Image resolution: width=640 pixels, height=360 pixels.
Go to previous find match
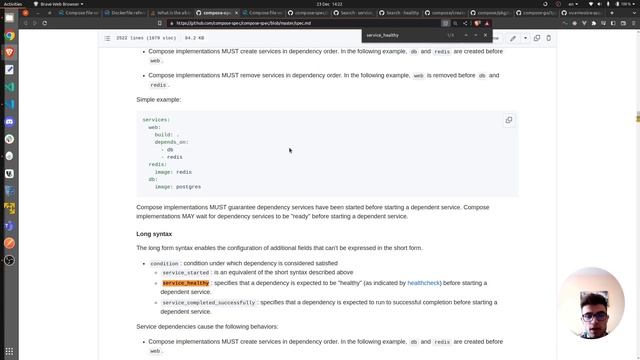tap(466, 35)
